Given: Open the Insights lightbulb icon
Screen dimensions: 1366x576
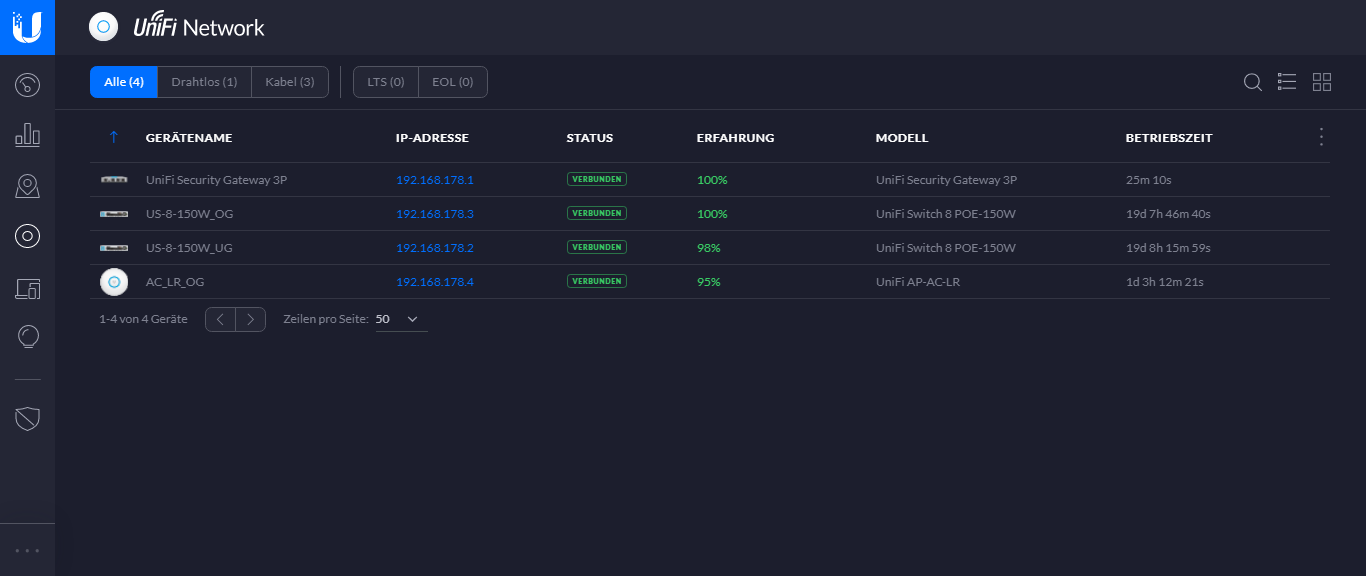Looking at the screenshot, I should [28, 337].
